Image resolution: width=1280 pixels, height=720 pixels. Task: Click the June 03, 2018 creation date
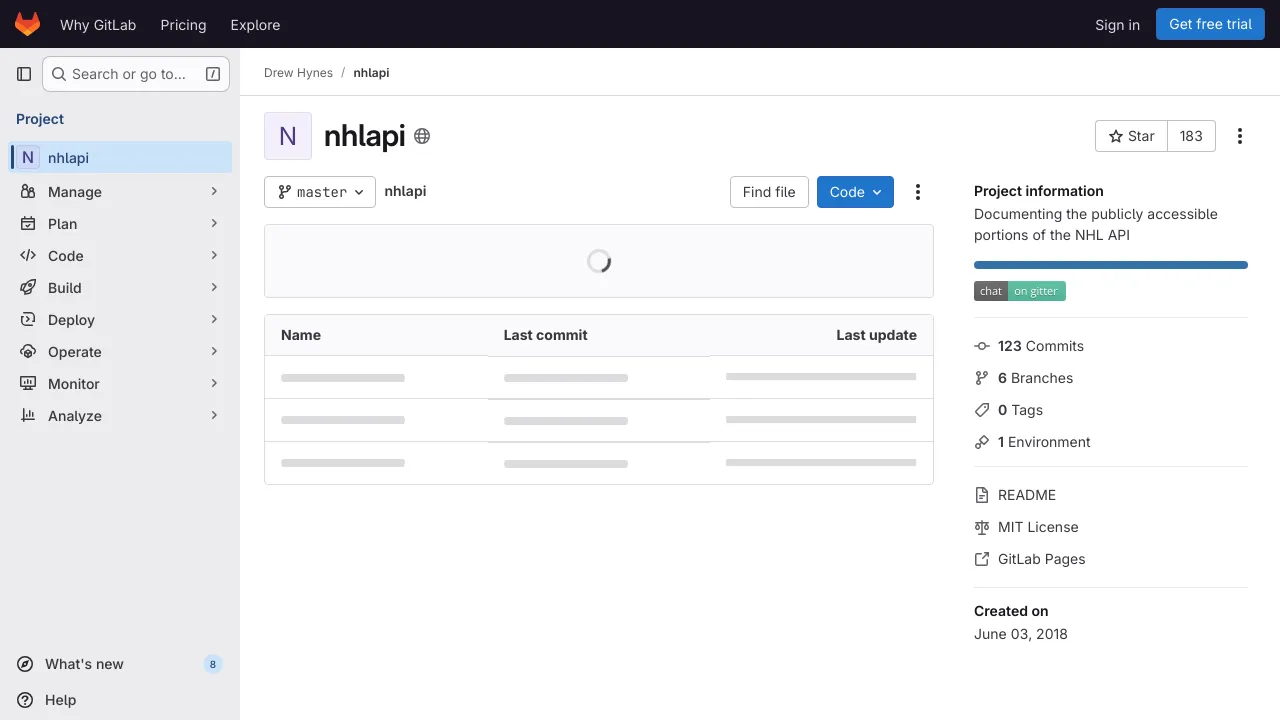pos(1021,634)
